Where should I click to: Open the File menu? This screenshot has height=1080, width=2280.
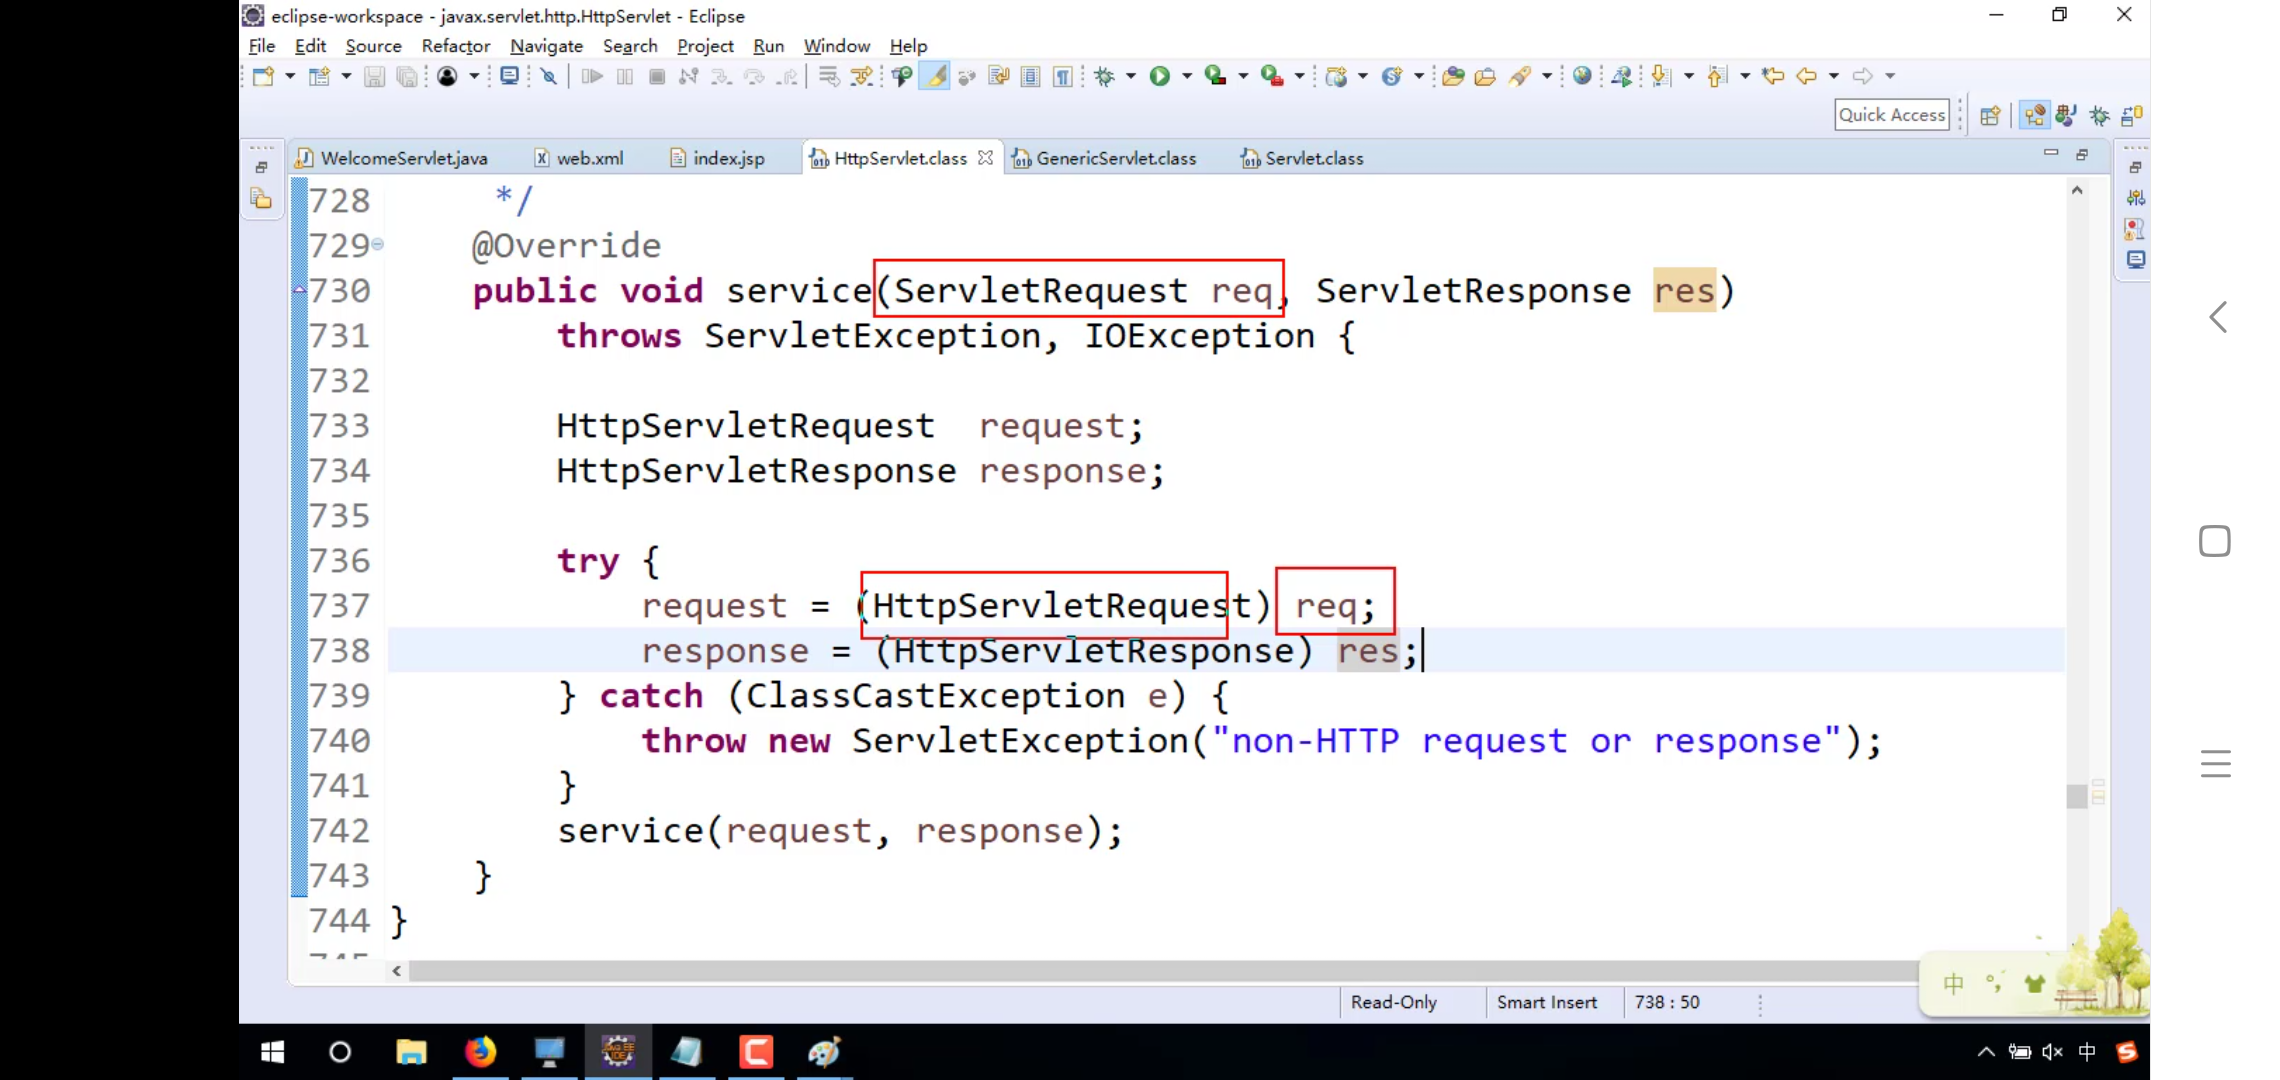262,46
